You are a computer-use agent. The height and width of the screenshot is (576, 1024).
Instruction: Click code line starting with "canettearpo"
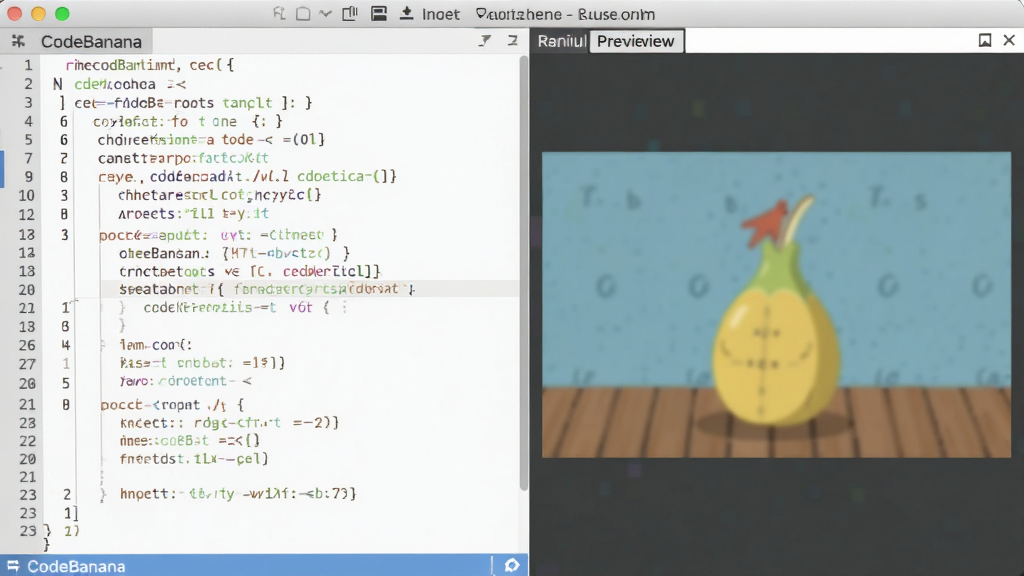pos(183,158)
